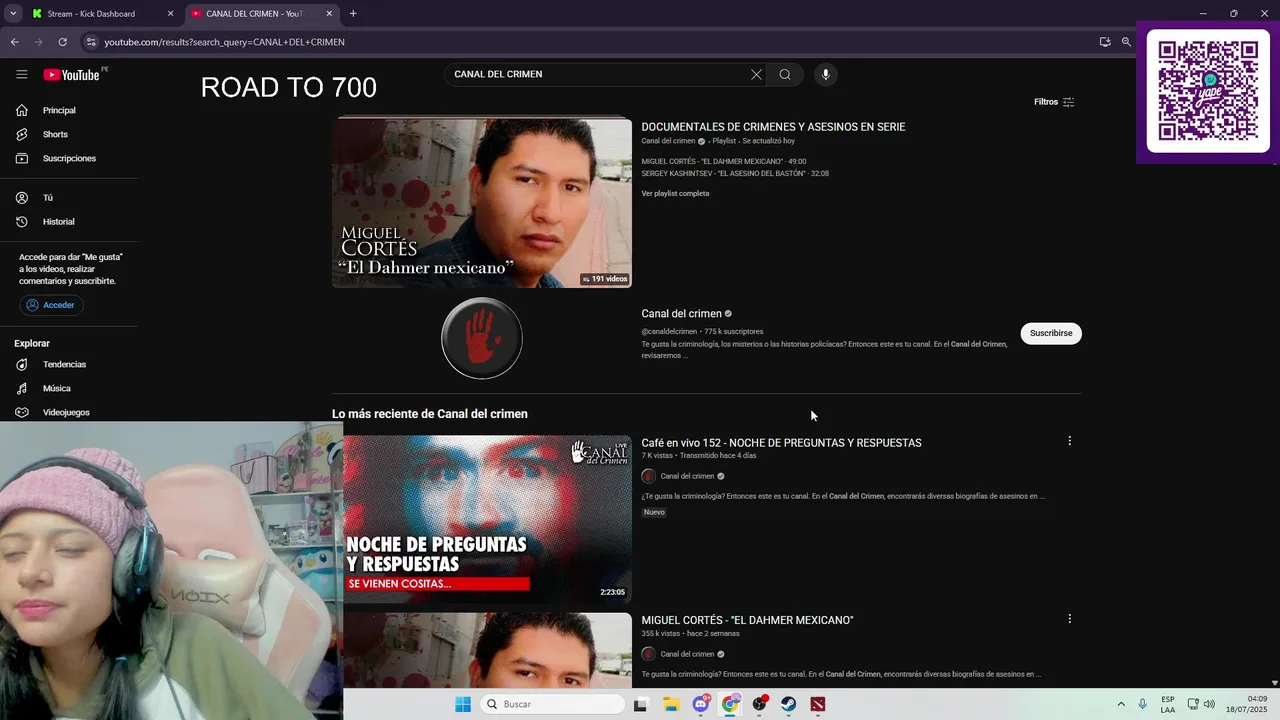Open Canal del crimen channel name
Viewport: 1280px width, 720px height.
681,314
